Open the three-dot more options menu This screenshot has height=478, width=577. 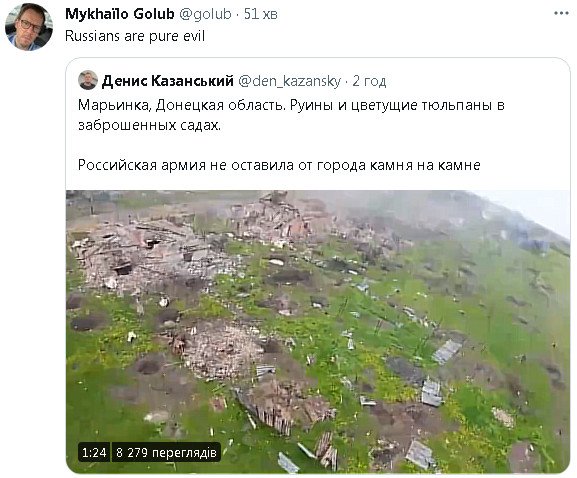coord(561,13)
